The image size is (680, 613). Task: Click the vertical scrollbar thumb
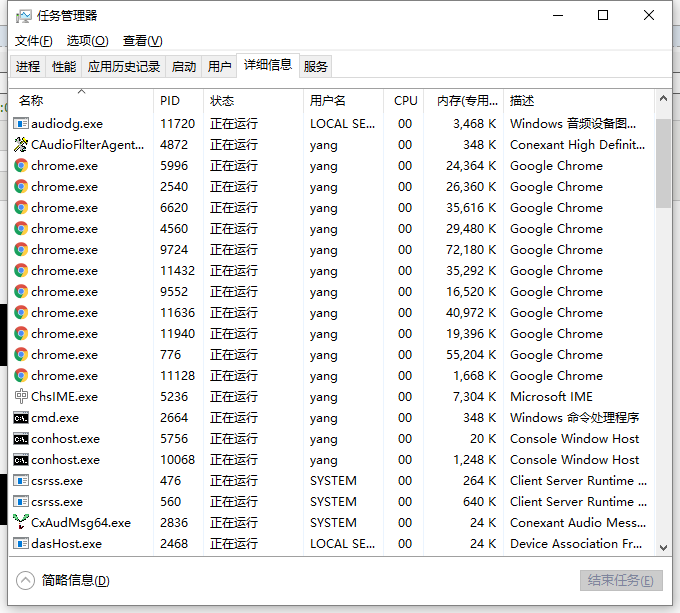663,163
